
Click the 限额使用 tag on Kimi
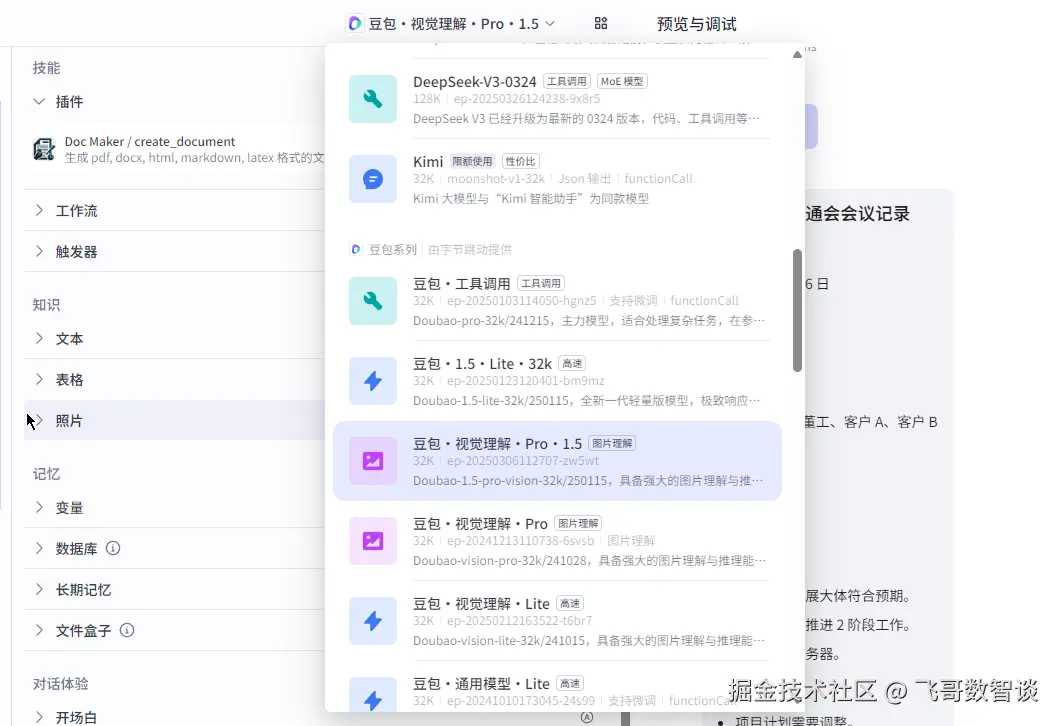473,162
